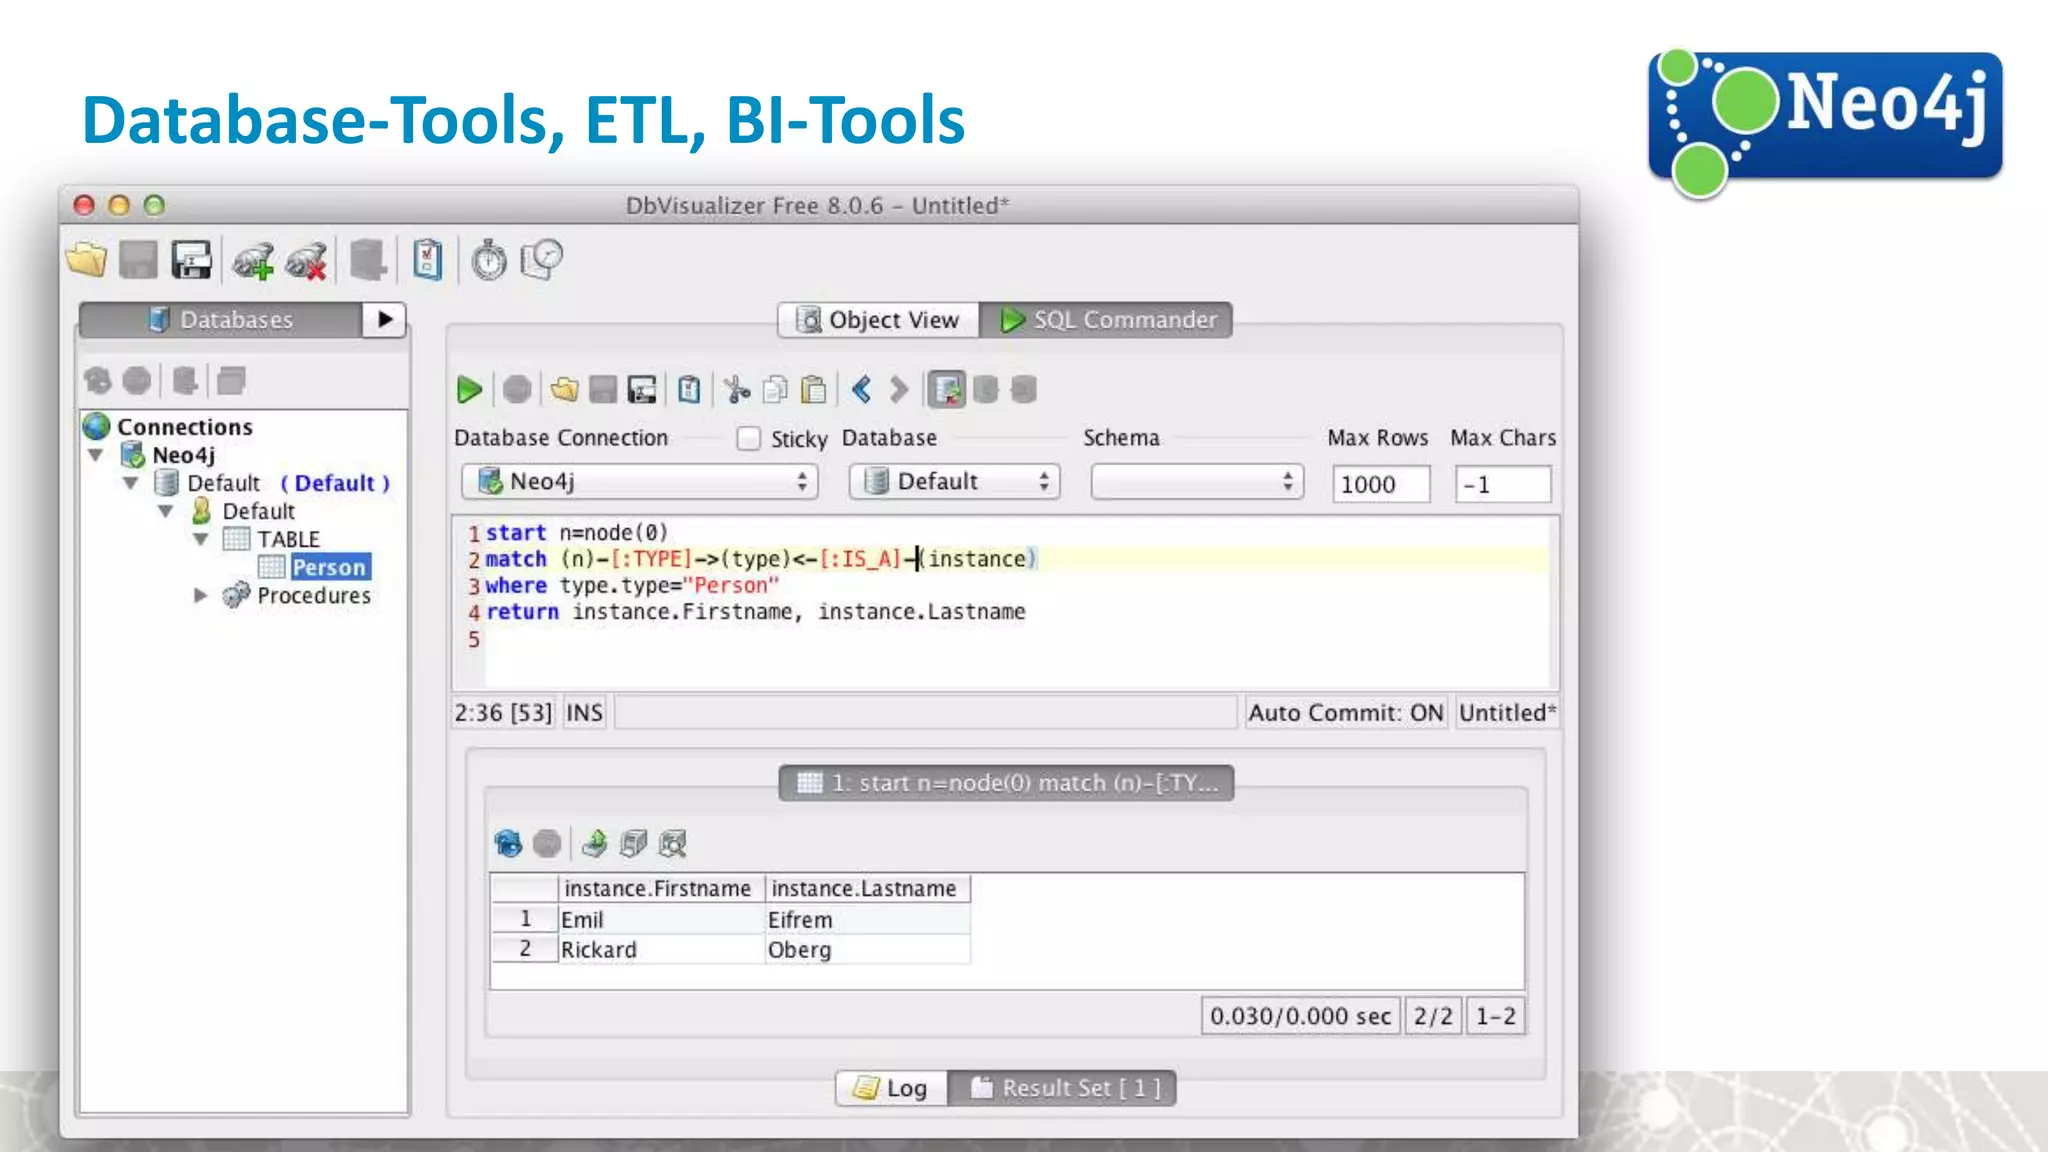This screenshot has height=1152, width=2048.
Task: Create new database connection (green plus icon)
Action: click(x=253, y=261)
